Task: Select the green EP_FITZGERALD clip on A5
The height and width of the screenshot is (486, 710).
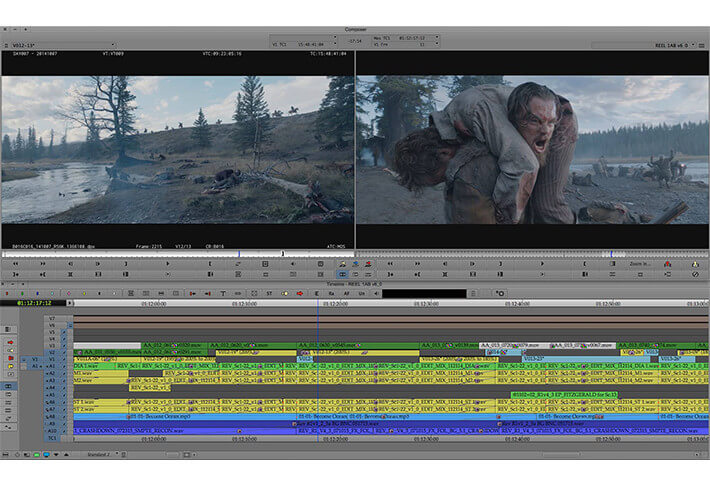Action: click(564, 395)
